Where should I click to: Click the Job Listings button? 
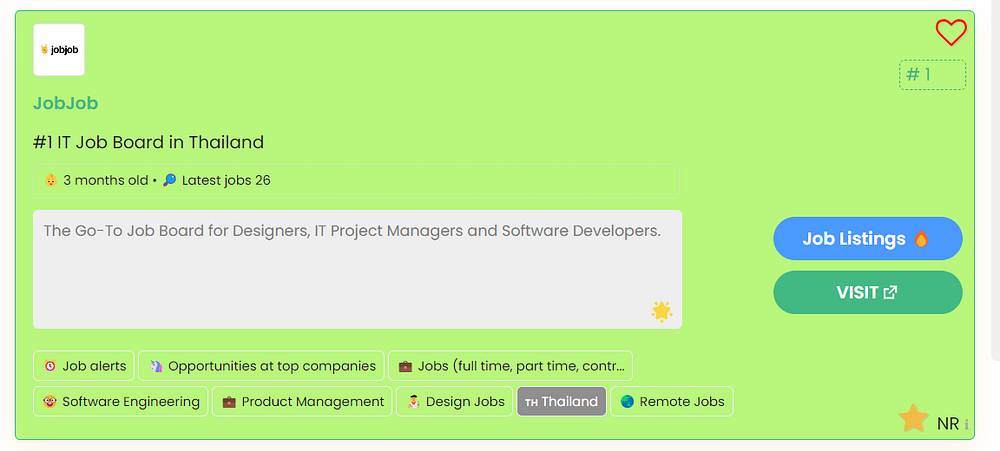pos(867,239)
